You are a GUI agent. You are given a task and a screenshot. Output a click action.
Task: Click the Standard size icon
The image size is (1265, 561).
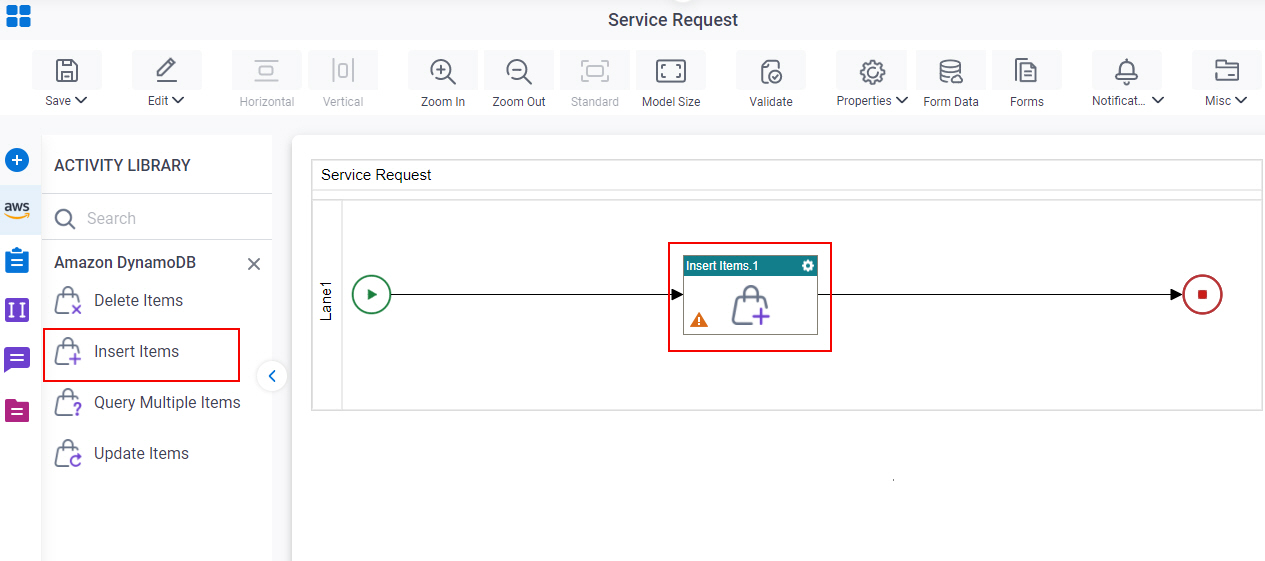click(595, 71)
